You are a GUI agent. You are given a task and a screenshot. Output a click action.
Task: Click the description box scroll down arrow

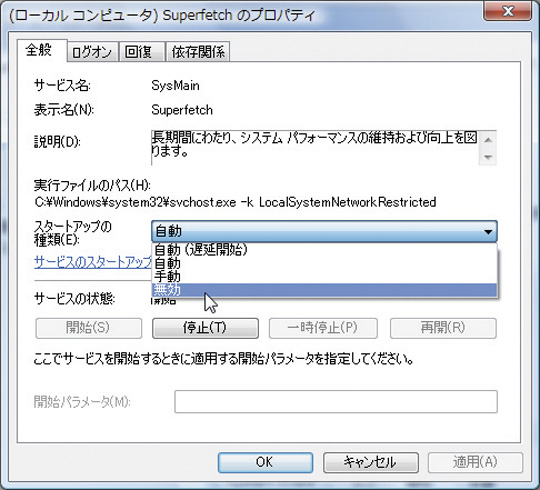click(488, 157)
